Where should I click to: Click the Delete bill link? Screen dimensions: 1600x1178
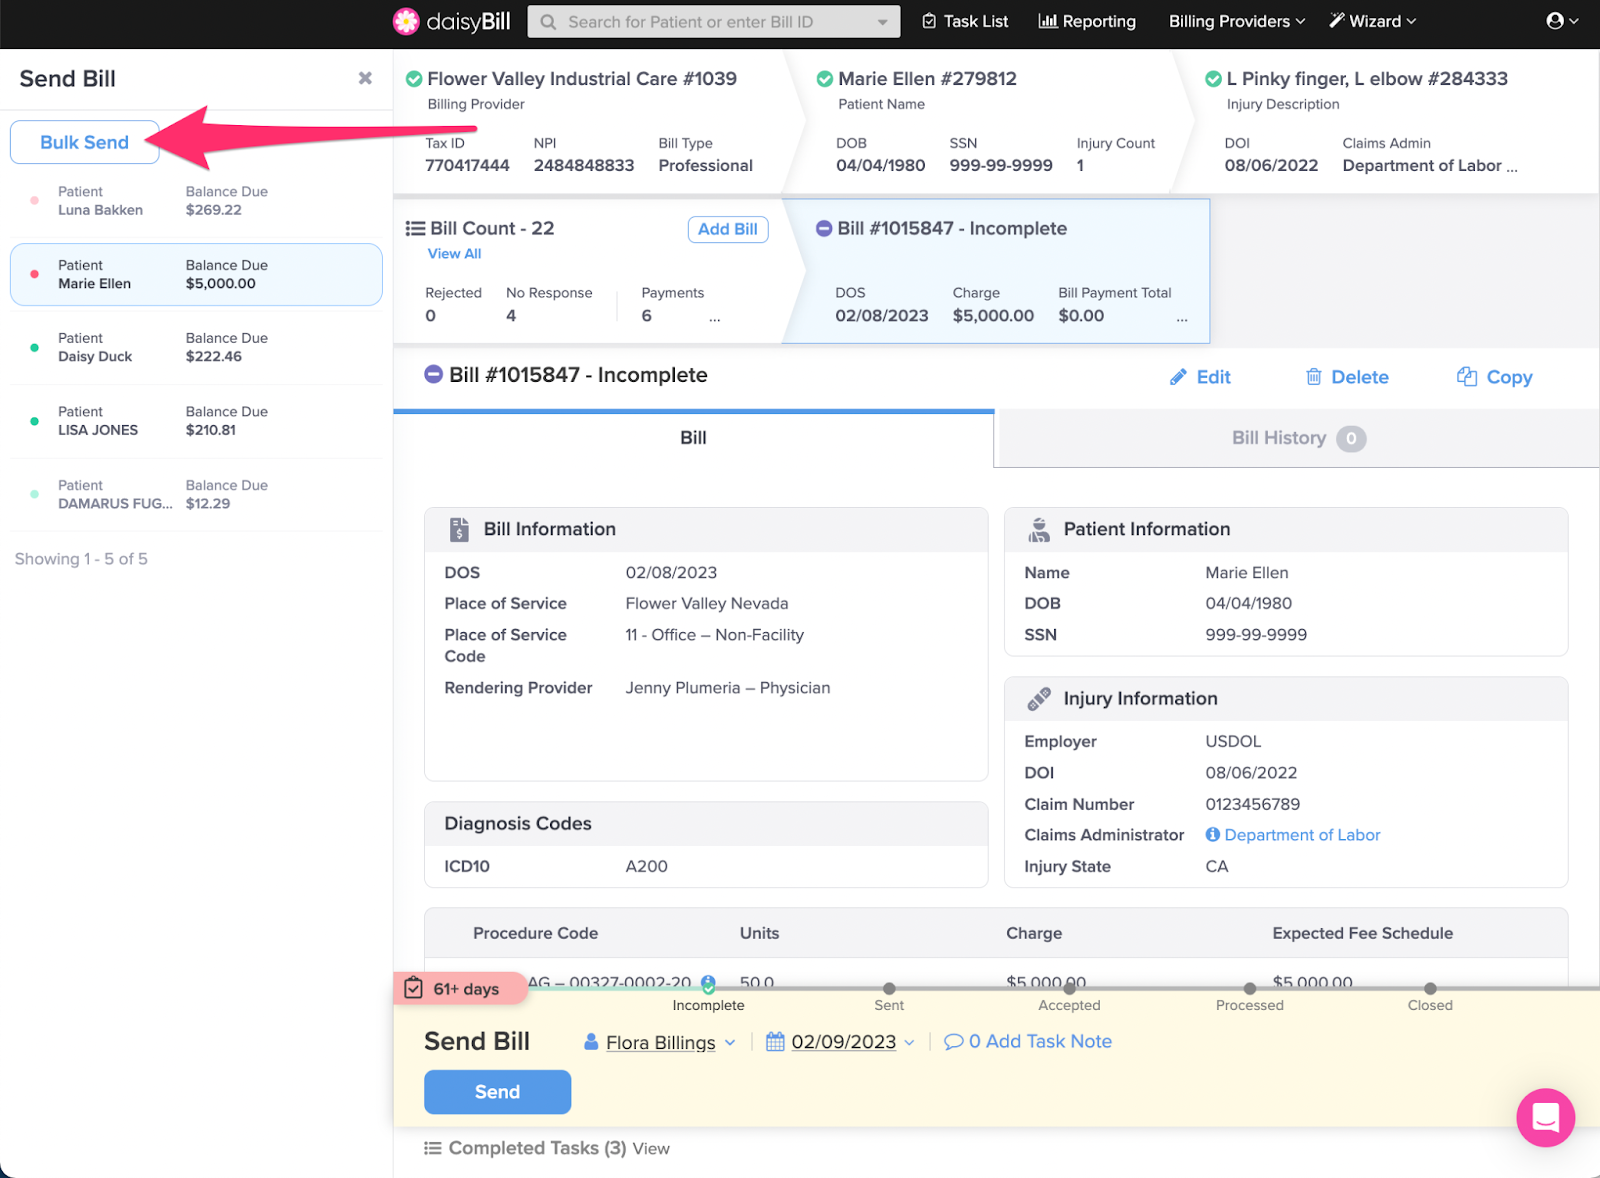tap(1347, 377)
